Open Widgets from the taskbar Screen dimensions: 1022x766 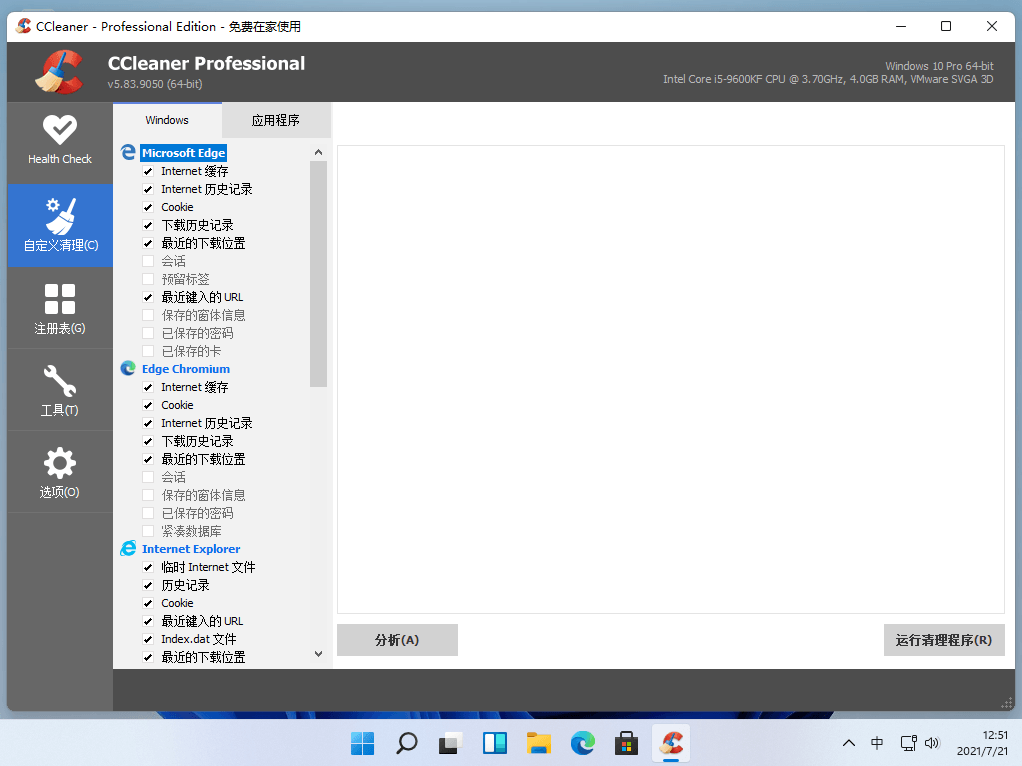click(x=495, y=743)
